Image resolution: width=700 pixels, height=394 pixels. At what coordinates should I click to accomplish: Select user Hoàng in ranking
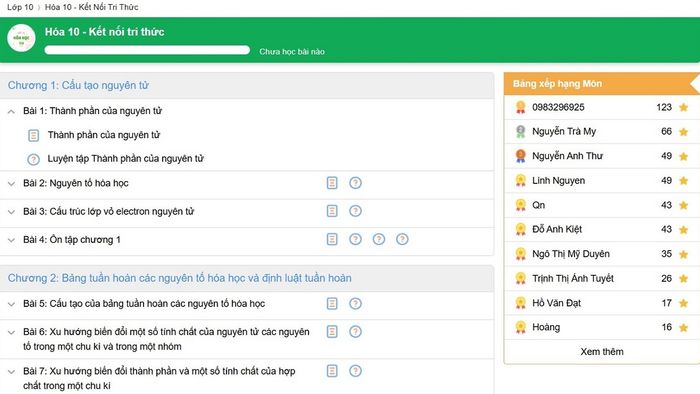pos(546,327)
